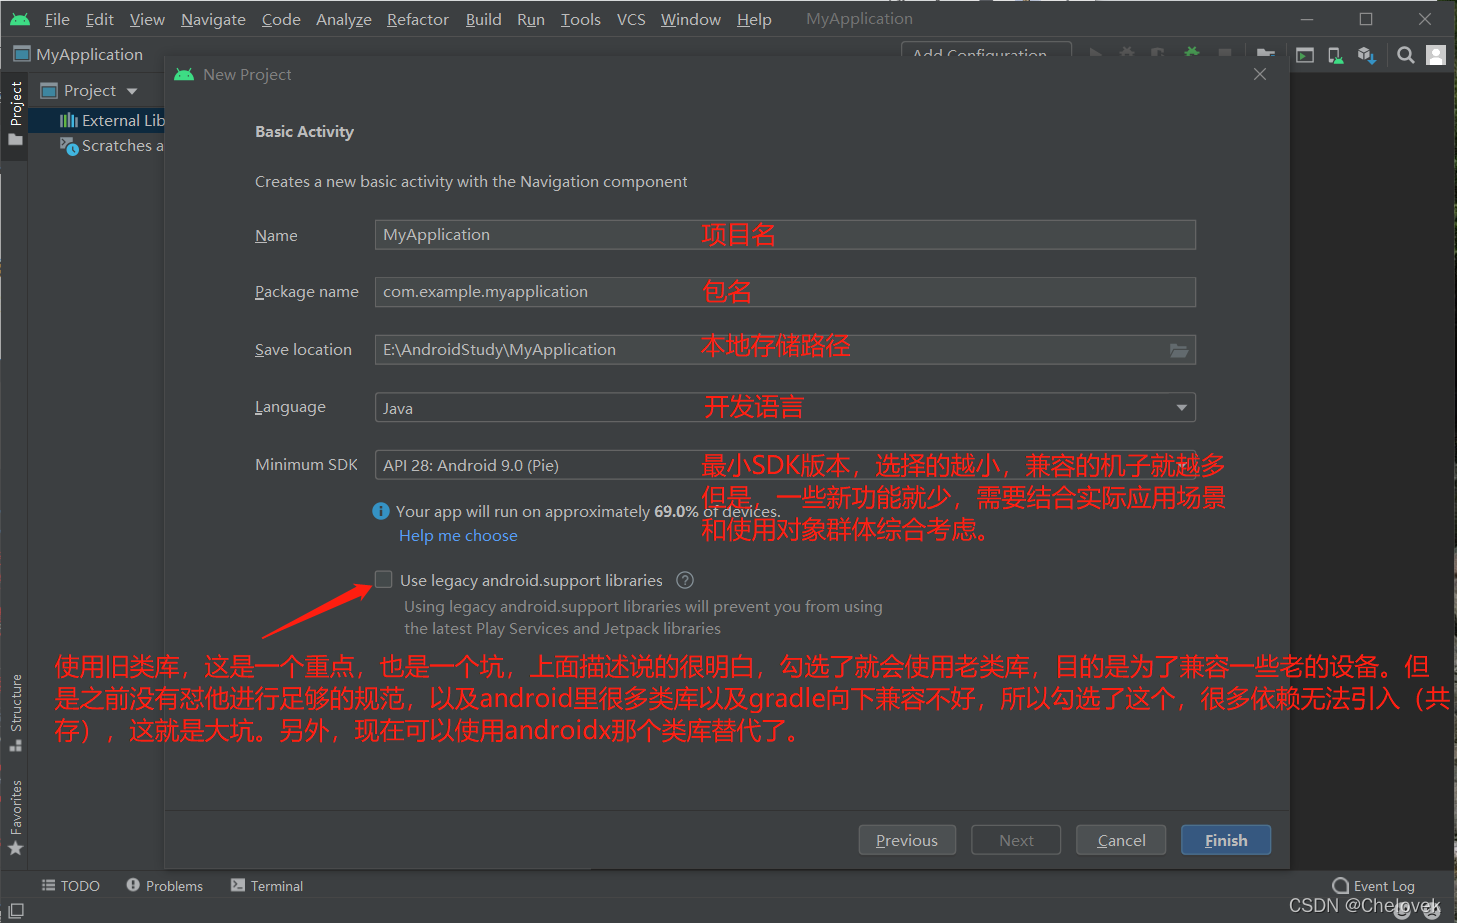
Task: Toggle tool window bars icon at bottom-left corner
Action: pos(15,911)
